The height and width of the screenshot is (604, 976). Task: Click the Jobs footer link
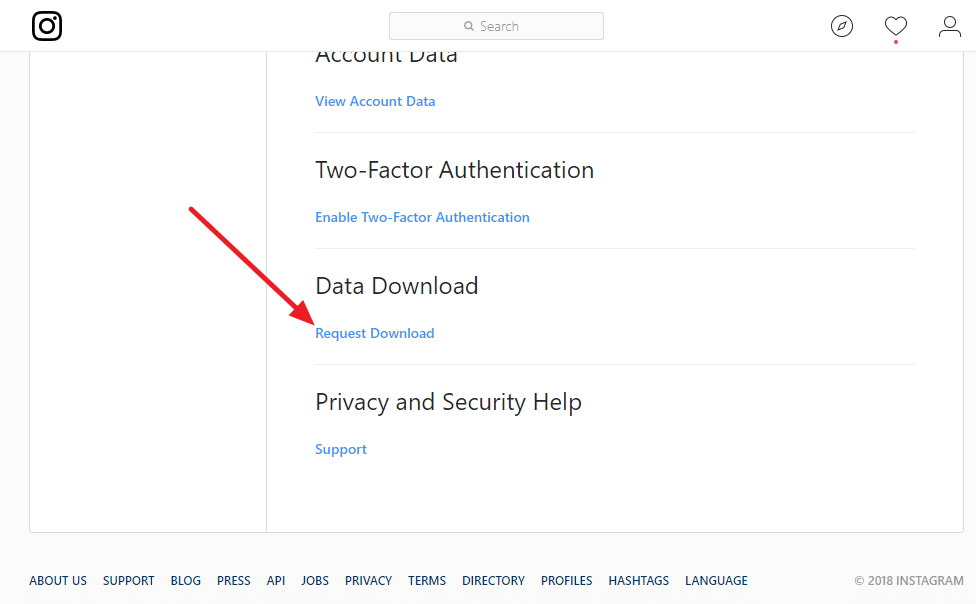pyautogui.click(x=315, y=580)
